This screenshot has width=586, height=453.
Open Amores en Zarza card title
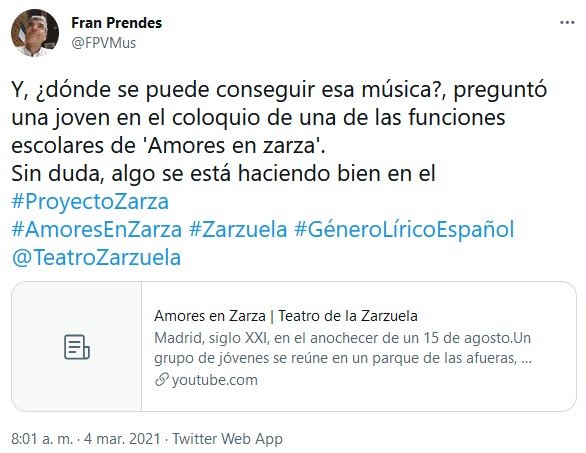click(286, 316)
